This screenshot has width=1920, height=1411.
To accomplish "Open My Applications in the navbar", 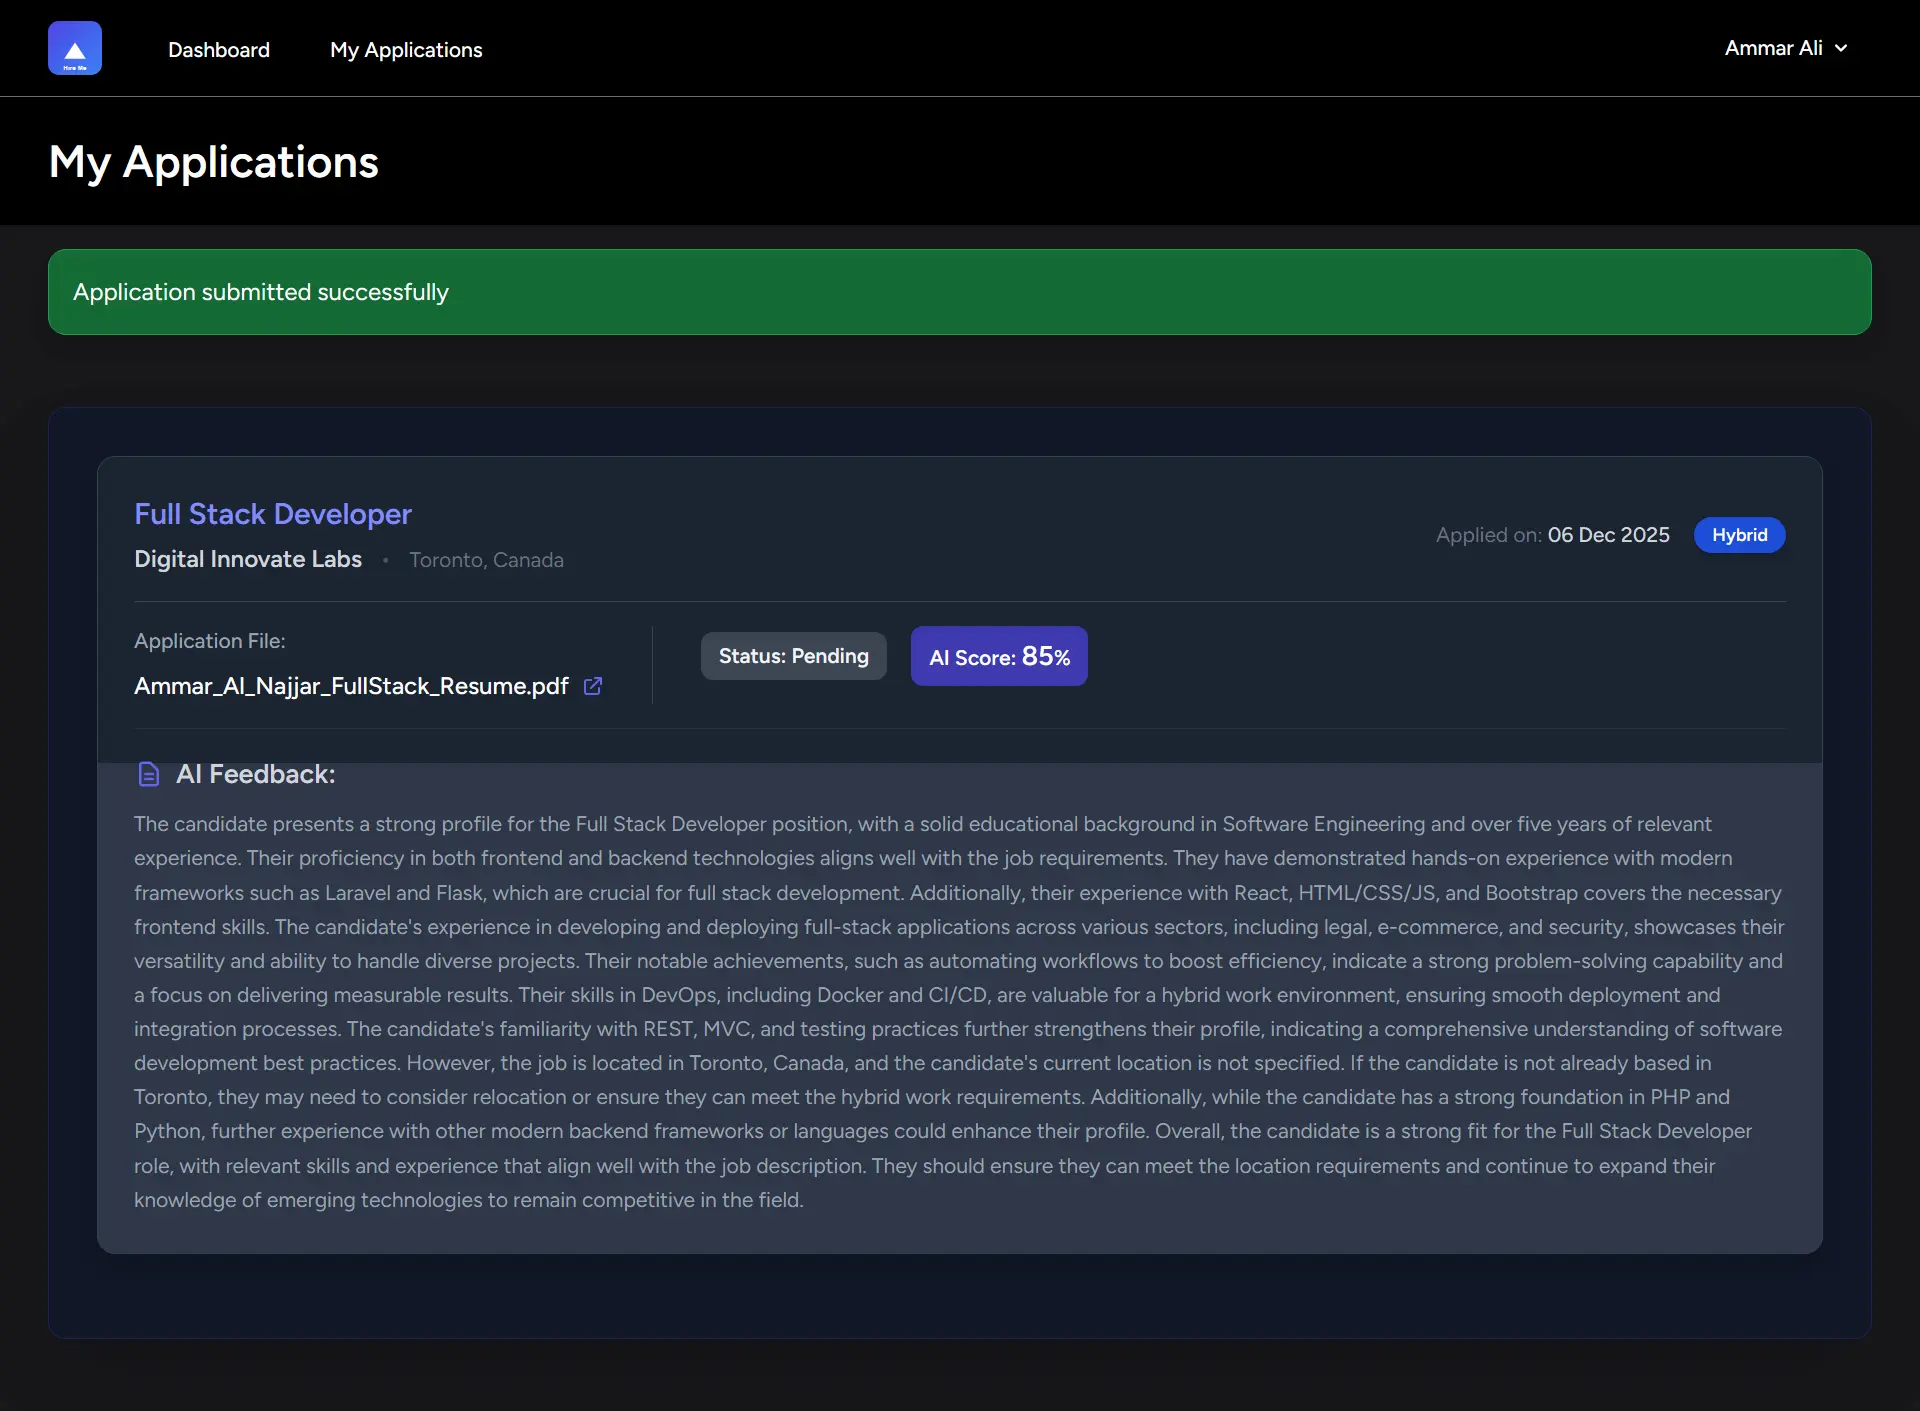I will (x=406, y=50).
